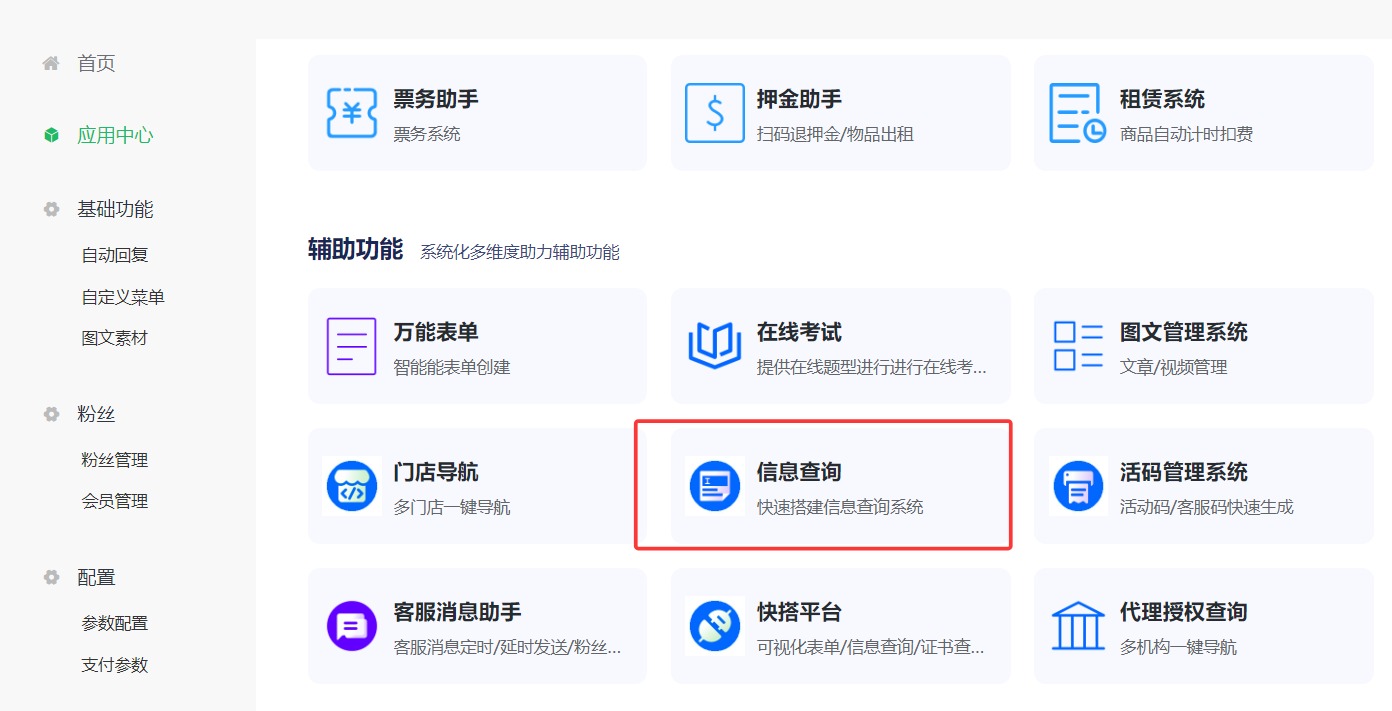The height and width of the screenshot is (711, 1392).
Task: Select 首页 in the sidebar
Action: coord(93,63)
